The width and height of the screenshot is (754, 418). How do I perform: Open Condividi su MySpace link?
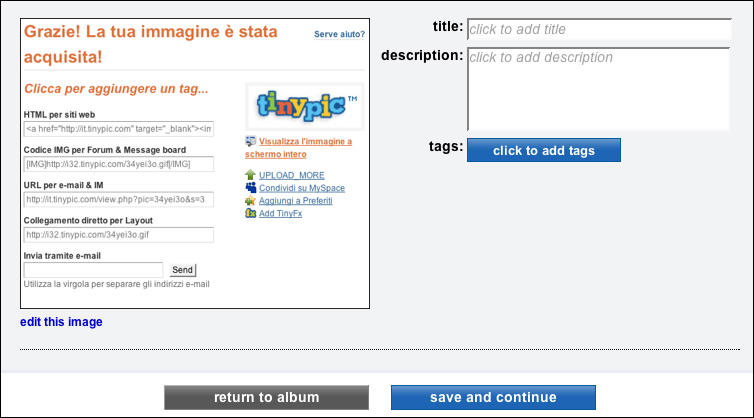(x=302, y=188)
